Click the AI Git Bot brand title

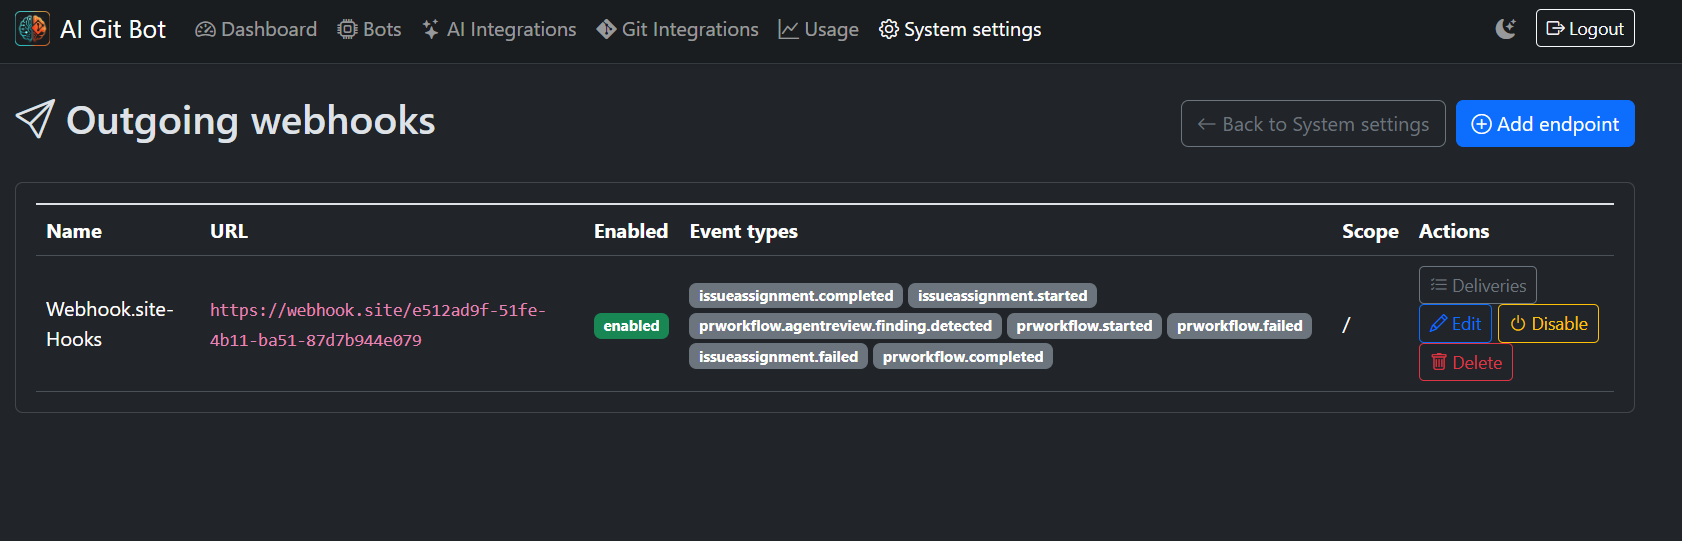click(113, 30)
